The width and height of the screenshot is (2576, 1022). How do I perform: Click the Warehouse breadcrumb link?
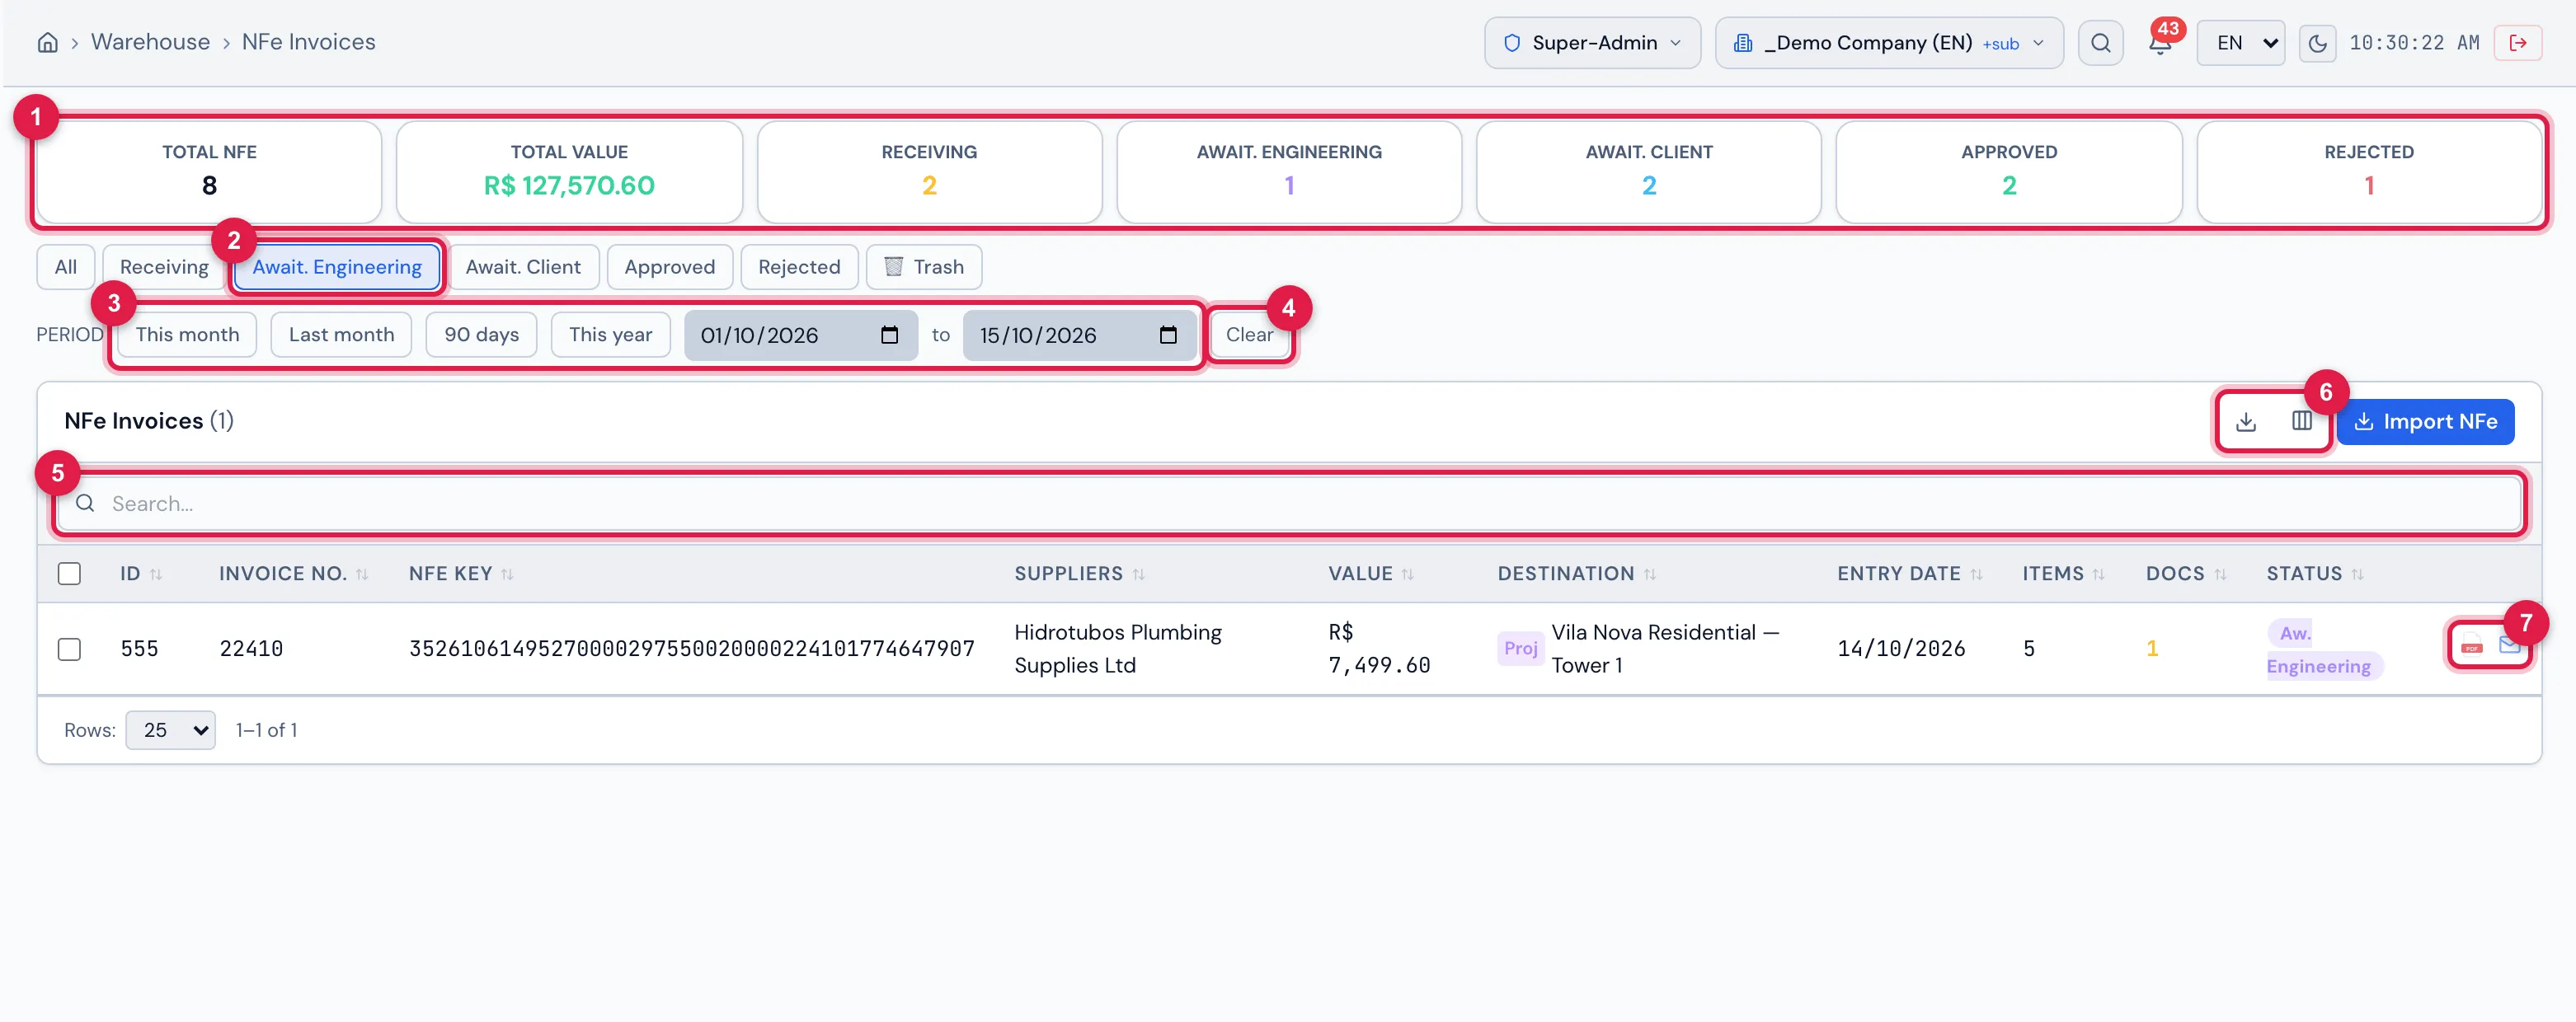[150, 42]
